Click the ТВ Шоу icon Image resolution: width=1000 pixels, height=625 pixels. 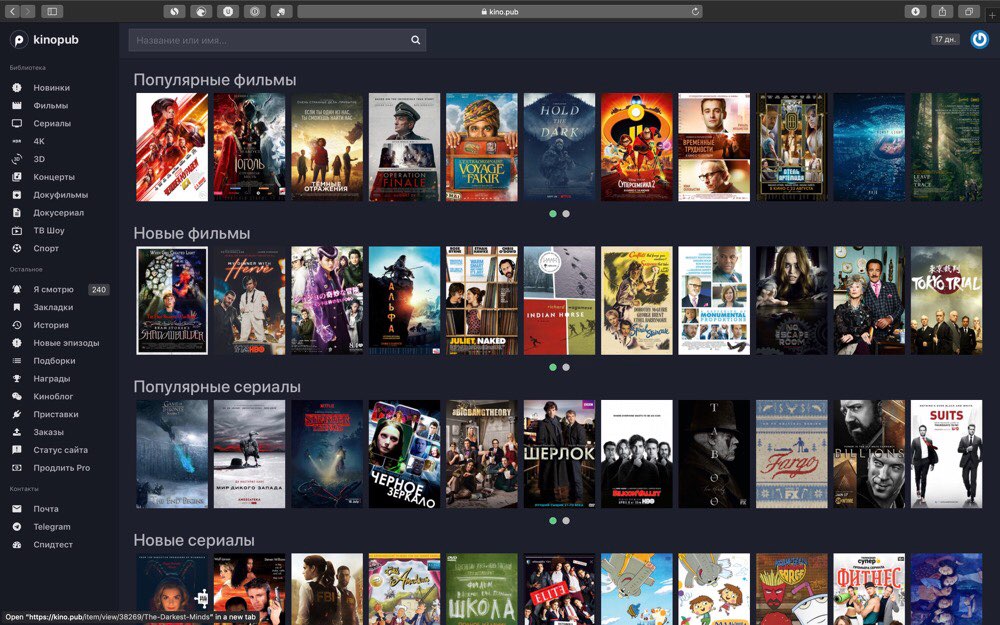pyautogui.click(x=17, y=230)
